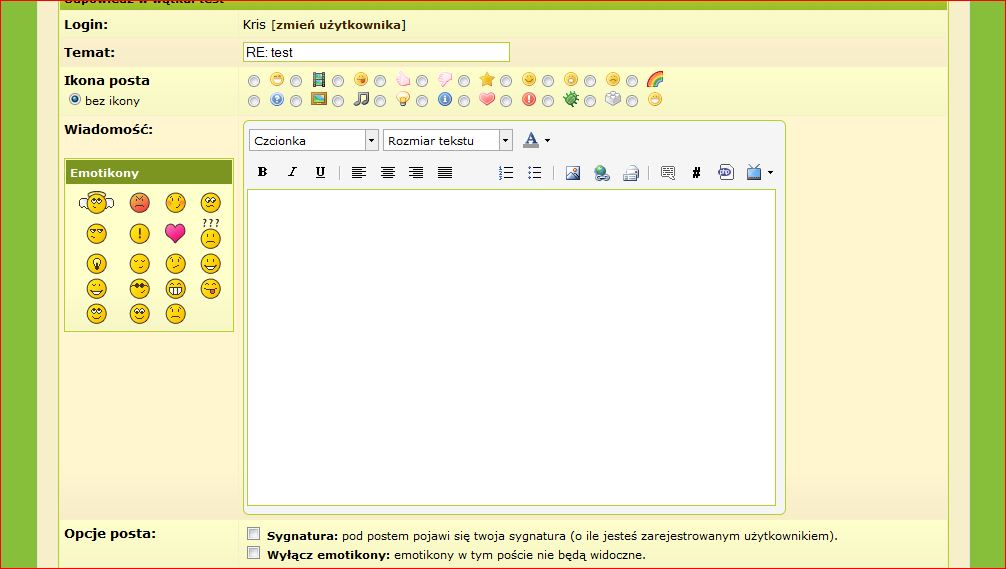Toggle bold formatting in the editor toolbar
This screenshot has width=1006, height=569.
[262, 173]
